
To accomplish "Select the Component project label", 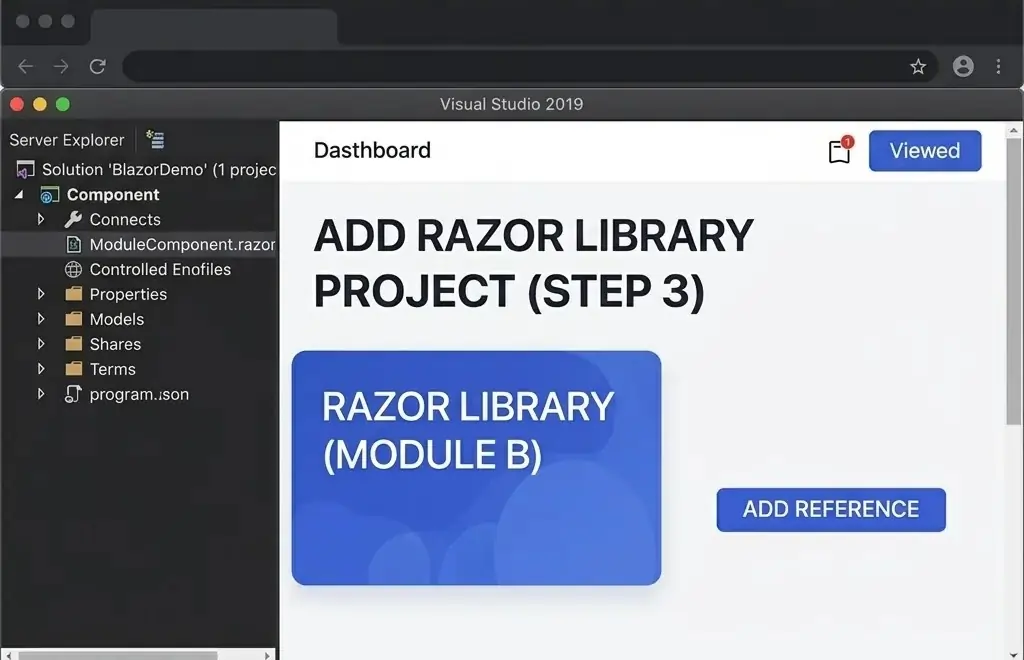I will [x=113, y=195].
